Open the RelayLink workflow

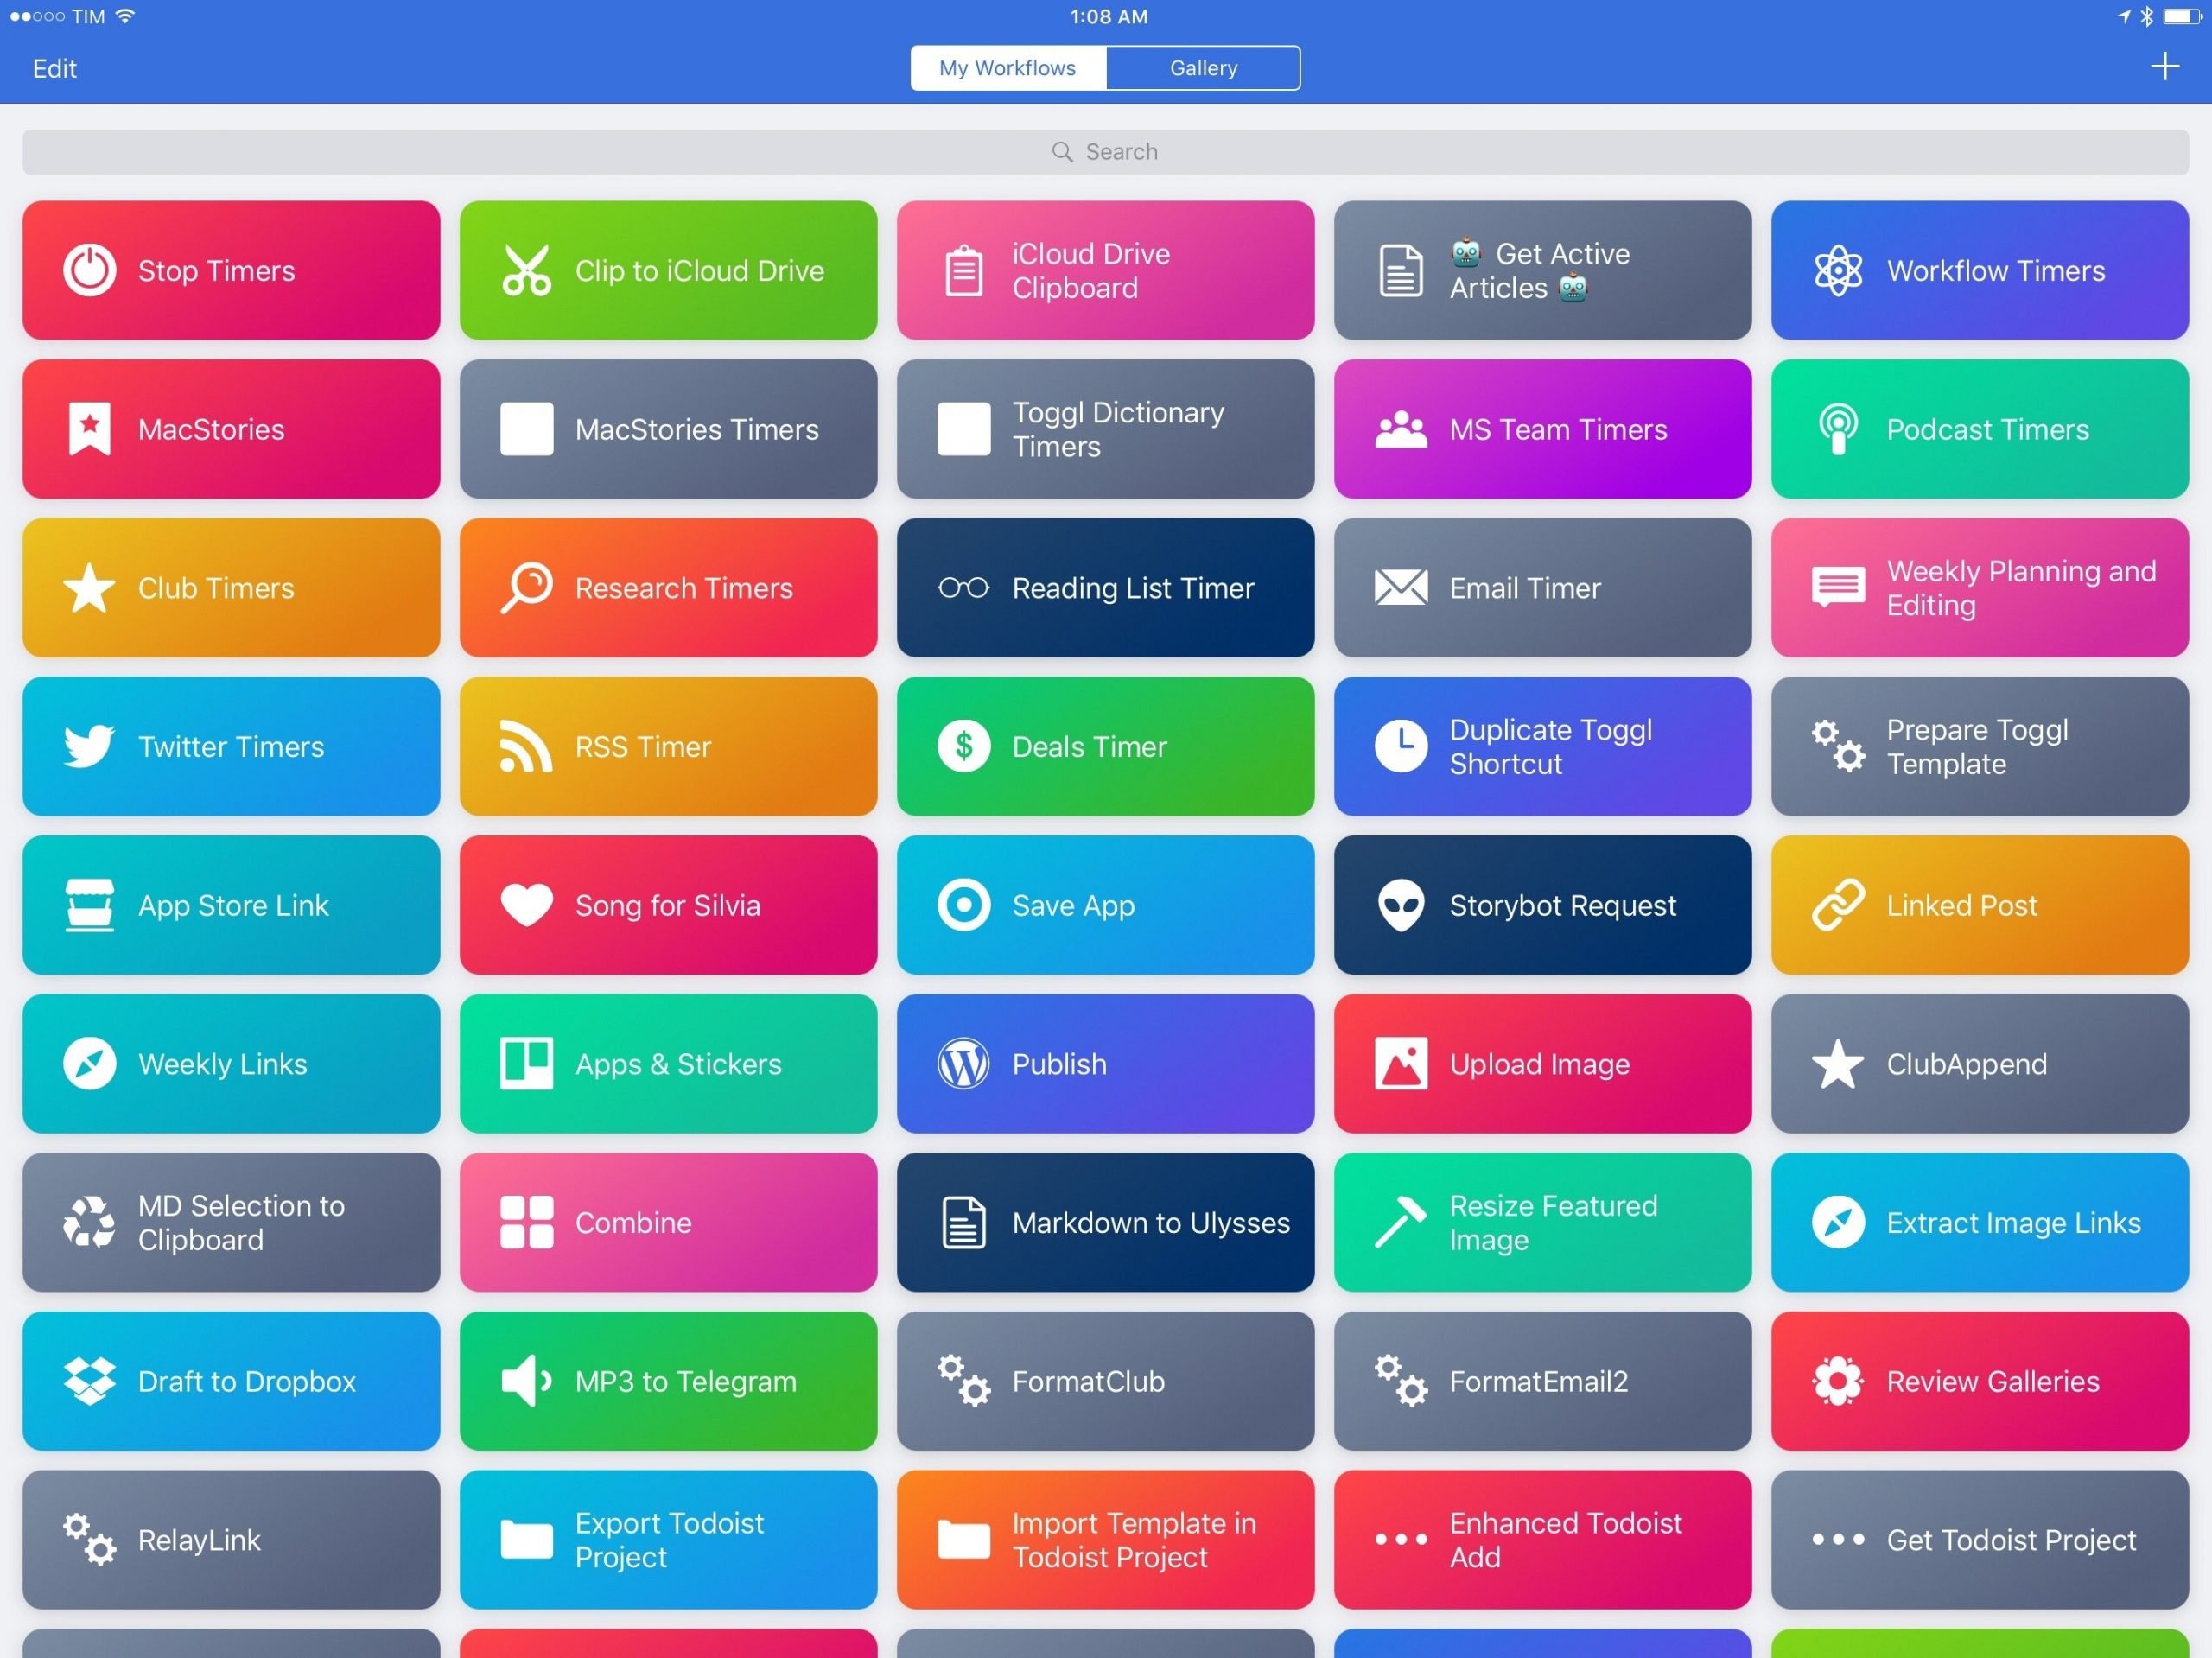click(231, 1540)
